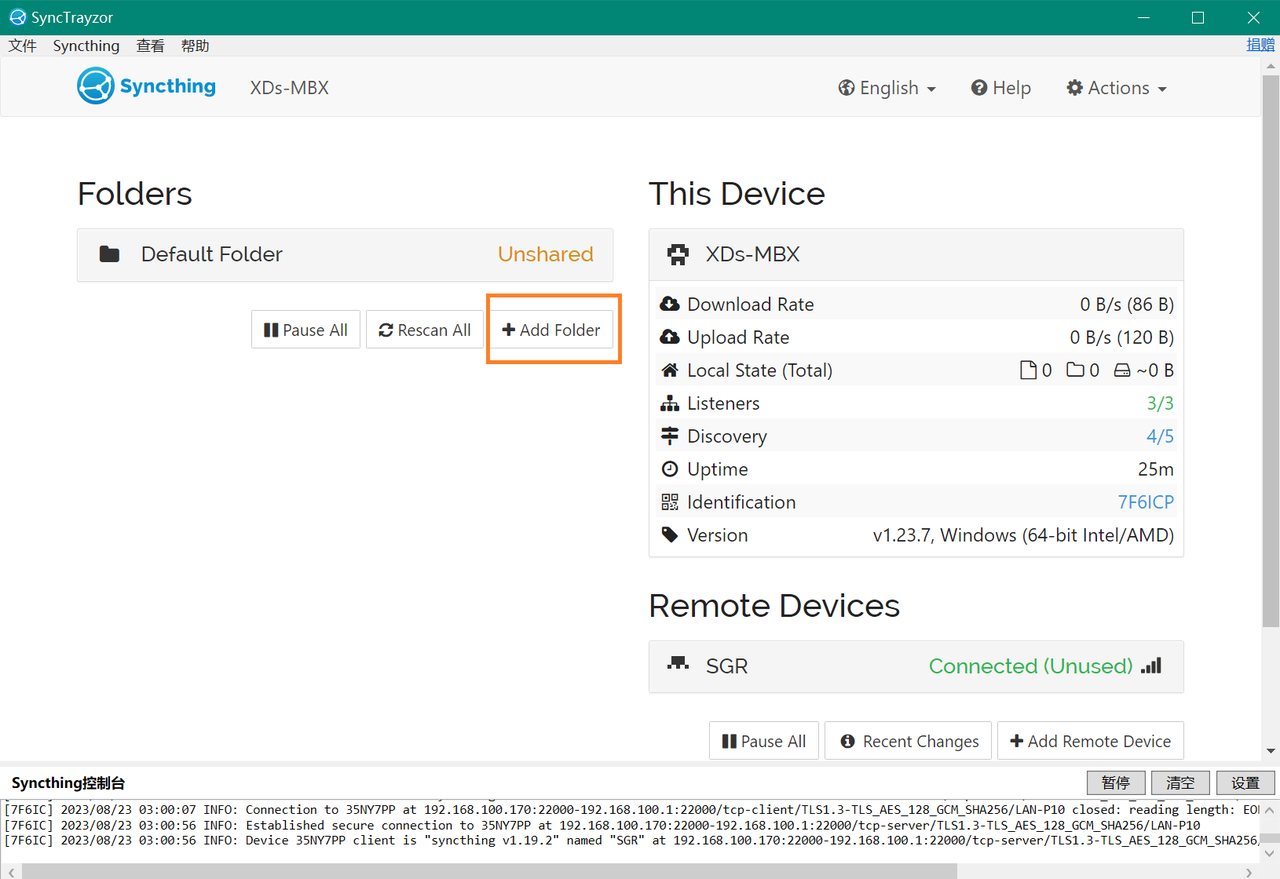Click the folder icon beside Default Folder
Screen dimensions: 1280x879
[x=110, y=254]
